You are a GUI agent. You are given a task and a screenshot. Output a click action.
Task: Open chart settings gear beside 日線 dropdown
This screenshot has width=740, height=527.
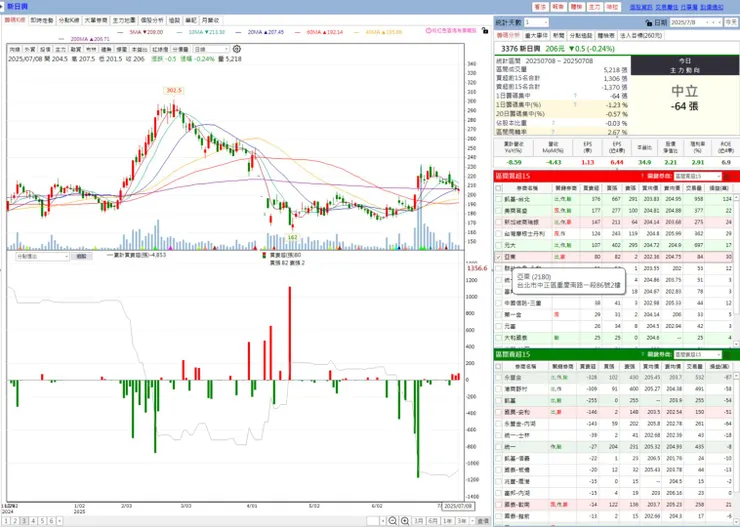pos(237,49)
